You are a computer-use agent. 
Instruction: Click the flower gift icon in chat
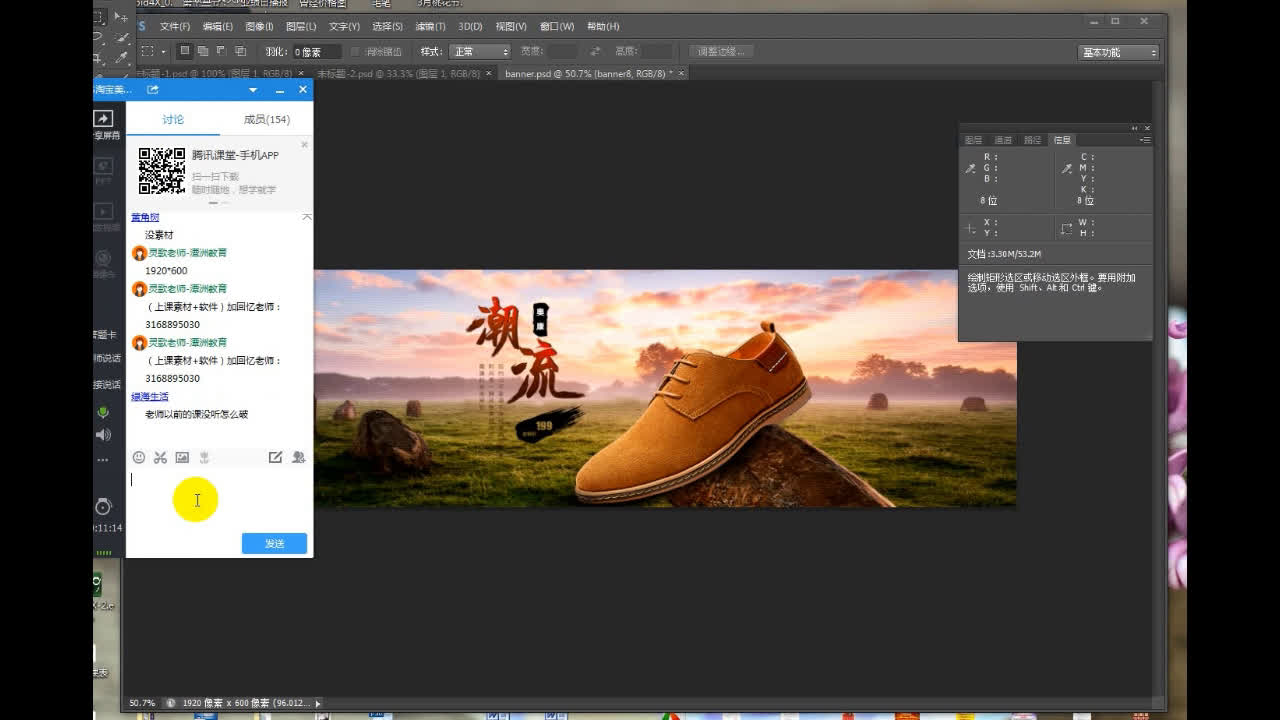pyautogui.click(x=204, y=457)
